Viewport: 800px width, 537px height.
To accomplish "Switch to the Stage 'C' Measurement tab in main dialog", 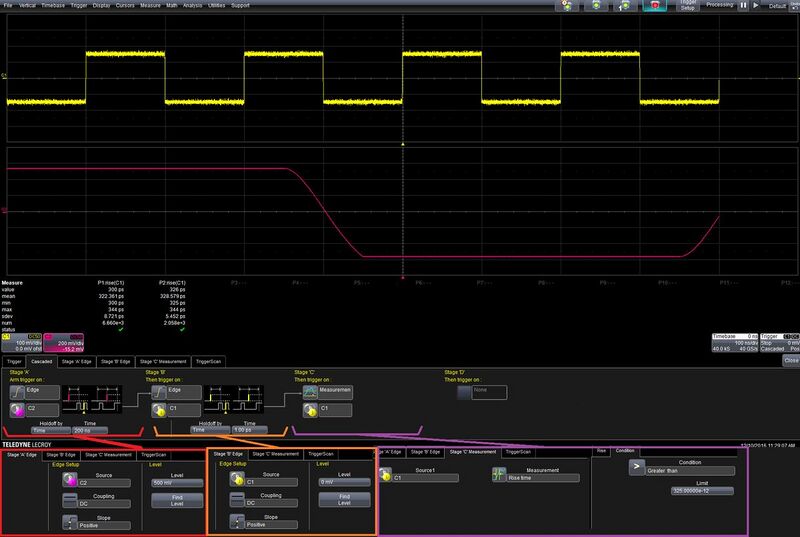I will (163, 362).
